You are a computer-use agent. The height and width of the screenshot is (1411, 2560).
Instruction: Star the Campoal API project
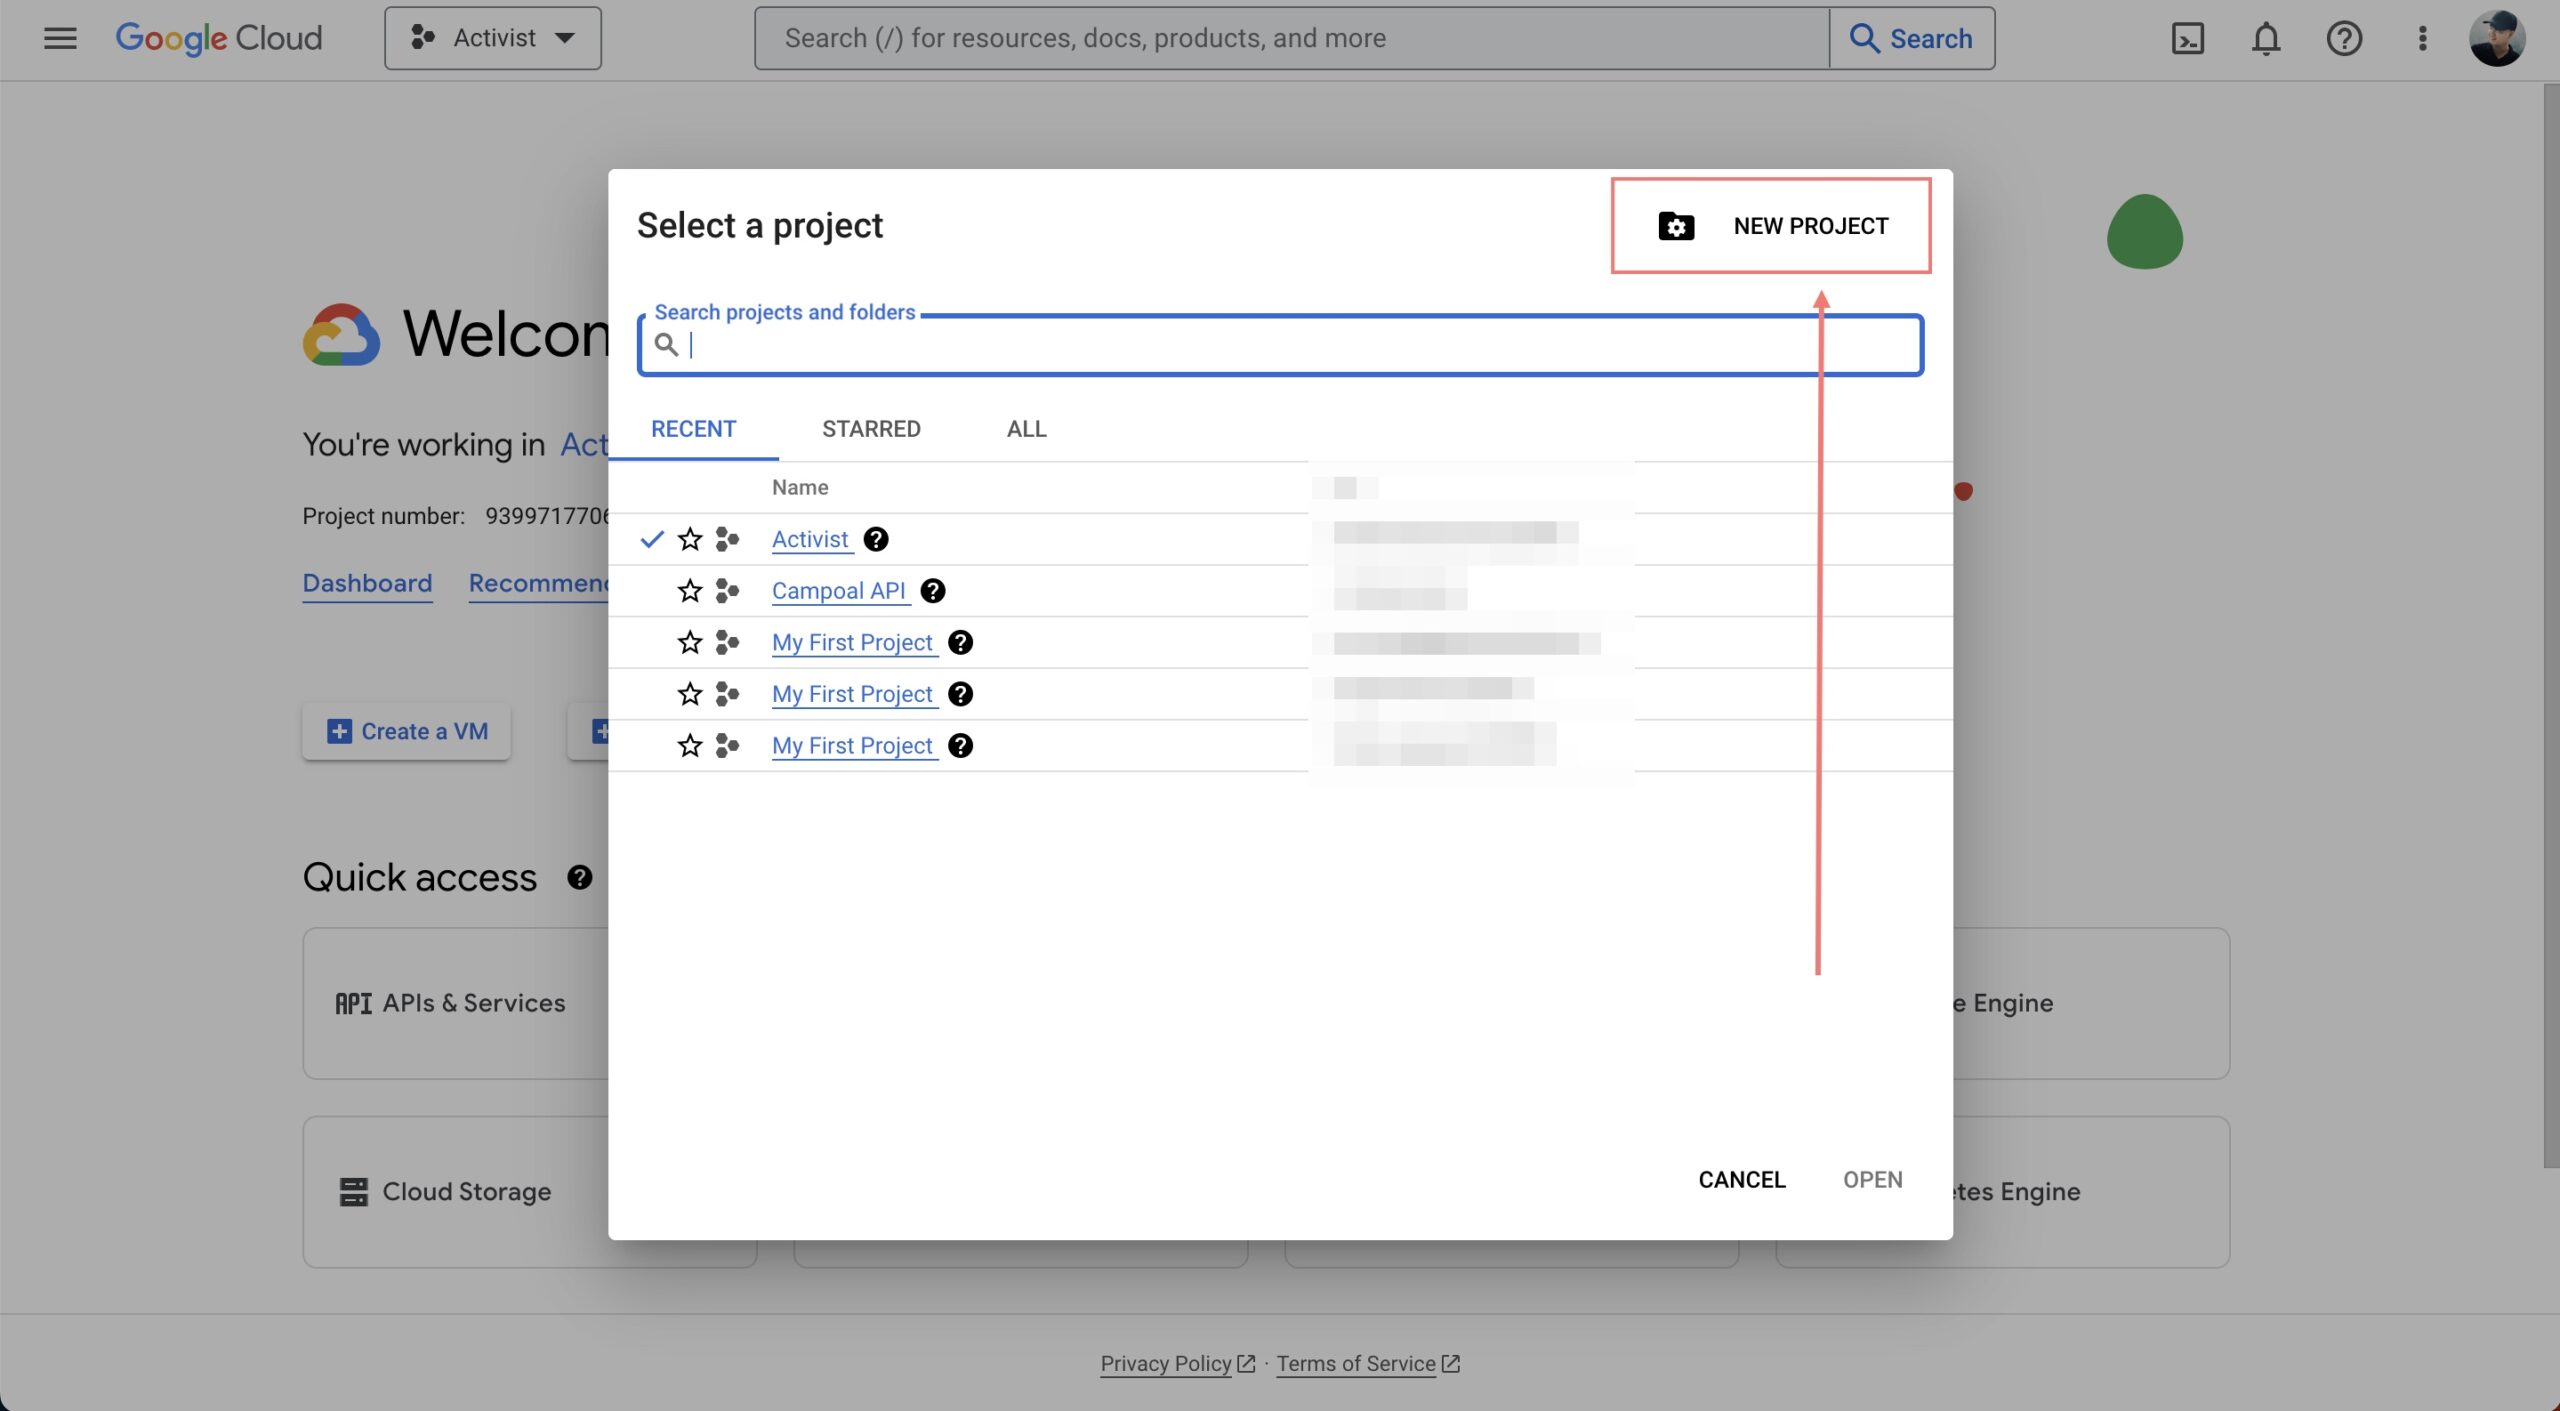690,591
